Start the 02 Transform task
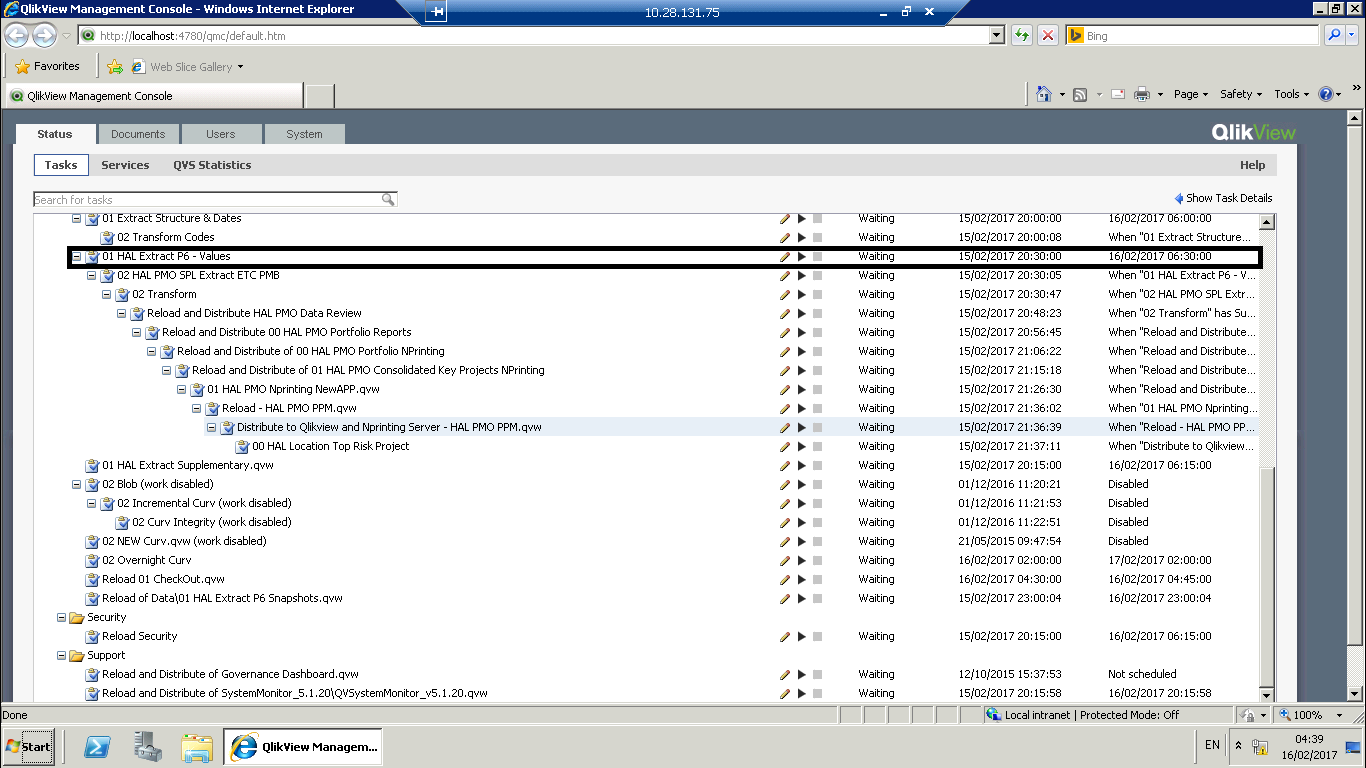 click(x=801, y=294)
